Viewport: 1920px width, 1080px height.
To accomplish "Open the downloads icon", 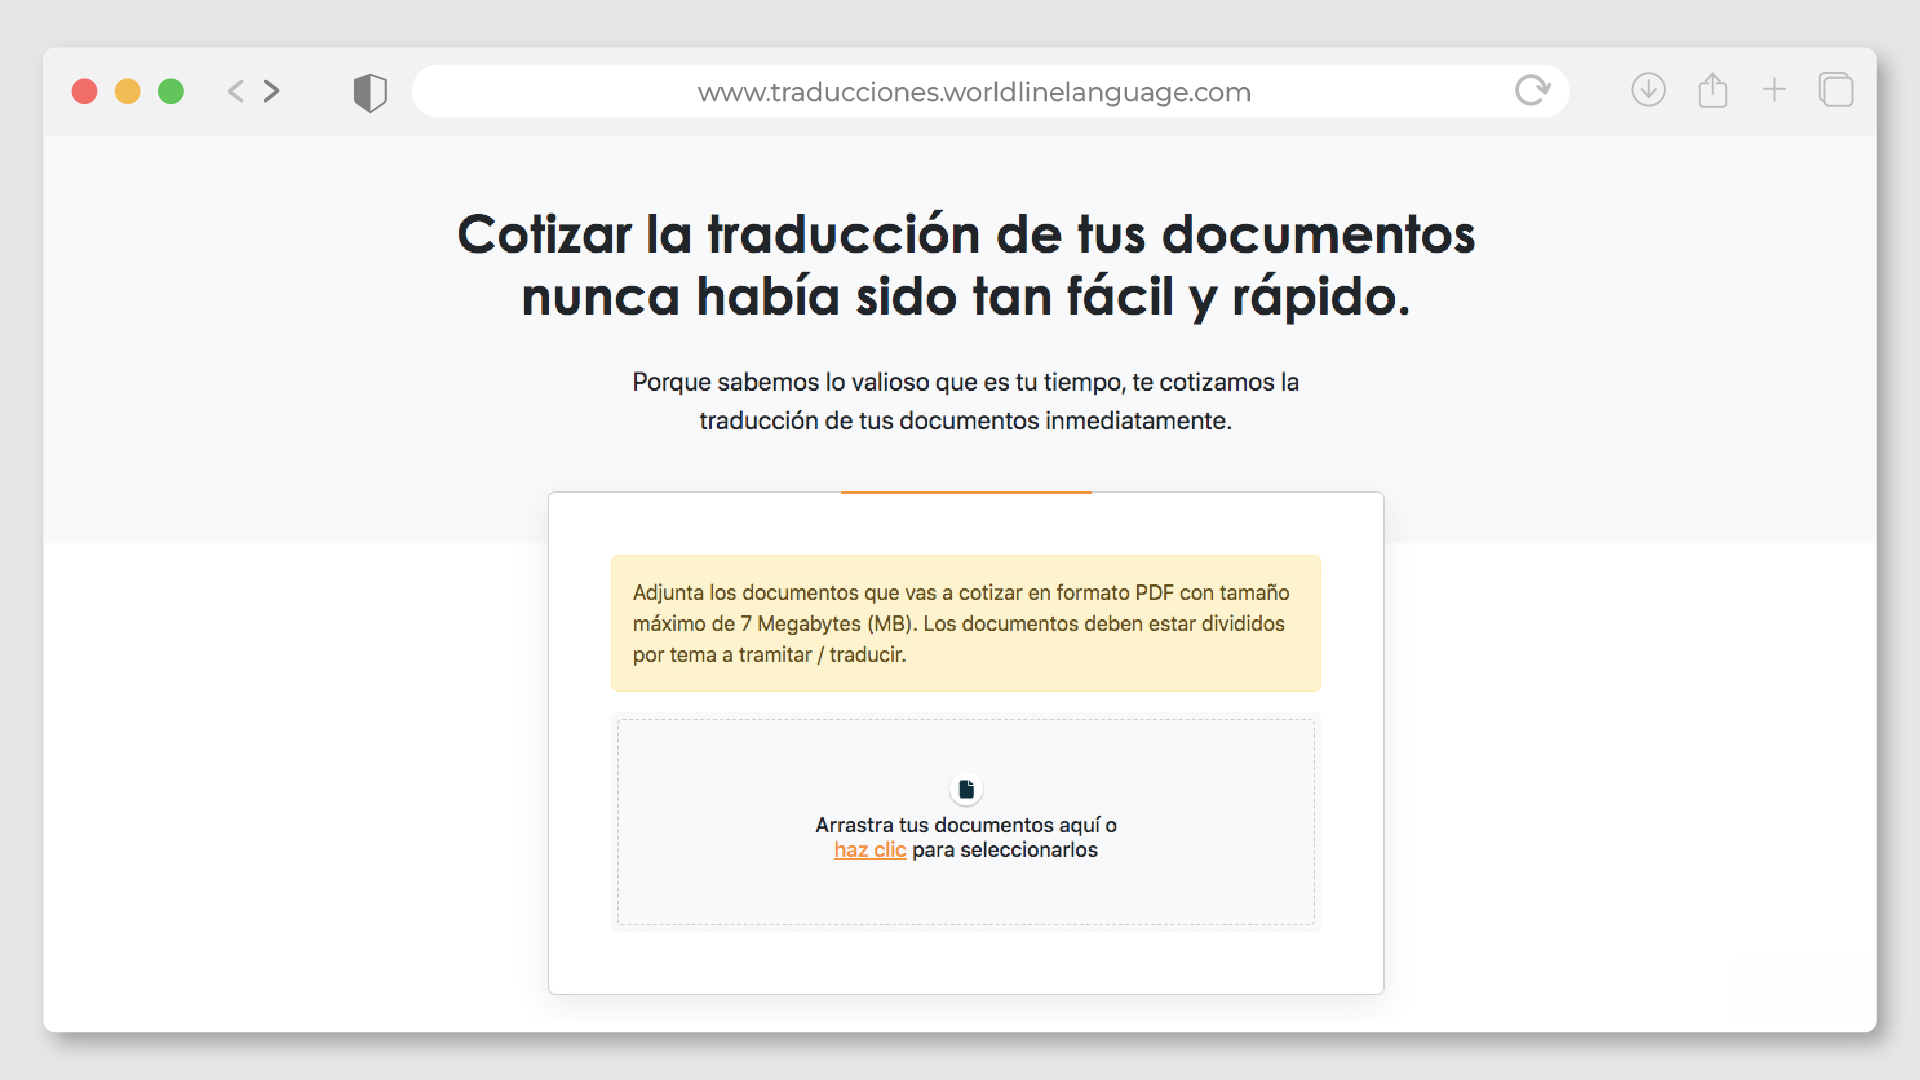I will point(1648,90).
